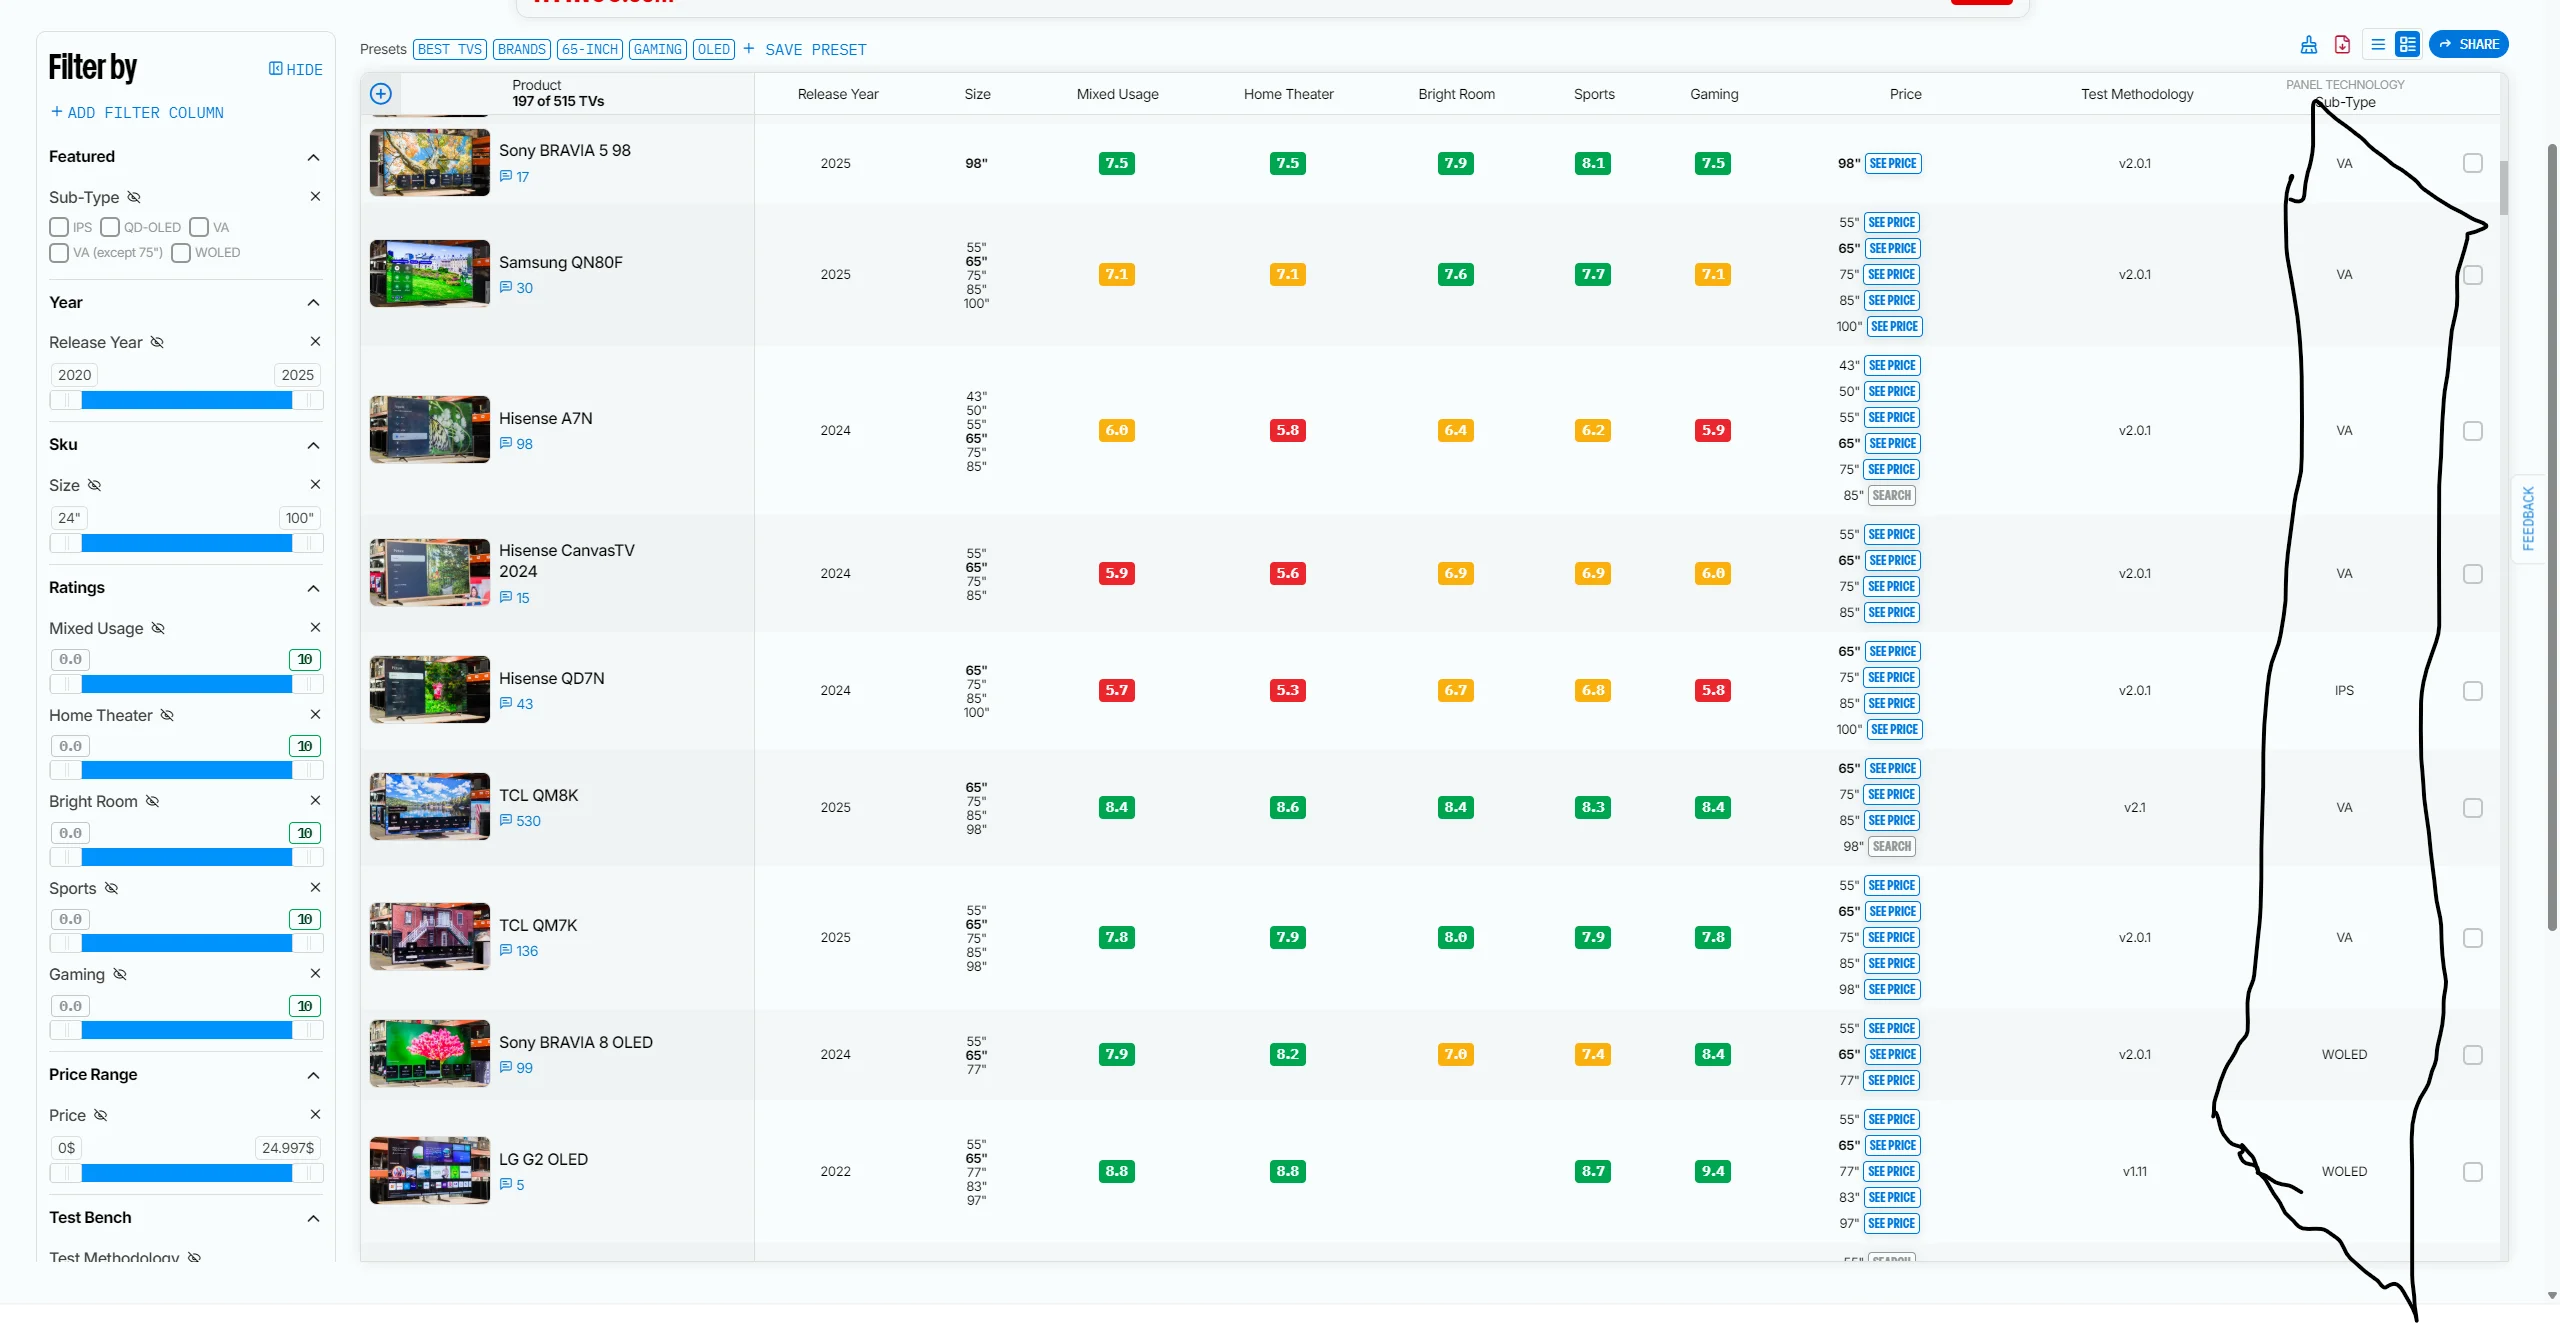
Task: Remove the Sub-Type filter with its X icon
Action: tap(315, 196)
